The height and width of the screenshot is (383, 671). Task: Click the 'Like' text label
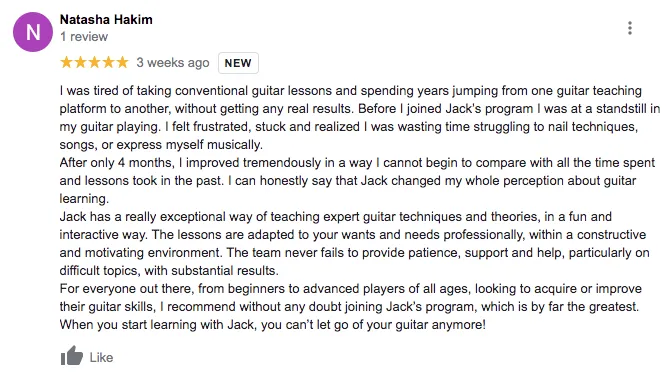tap(101, 357)
